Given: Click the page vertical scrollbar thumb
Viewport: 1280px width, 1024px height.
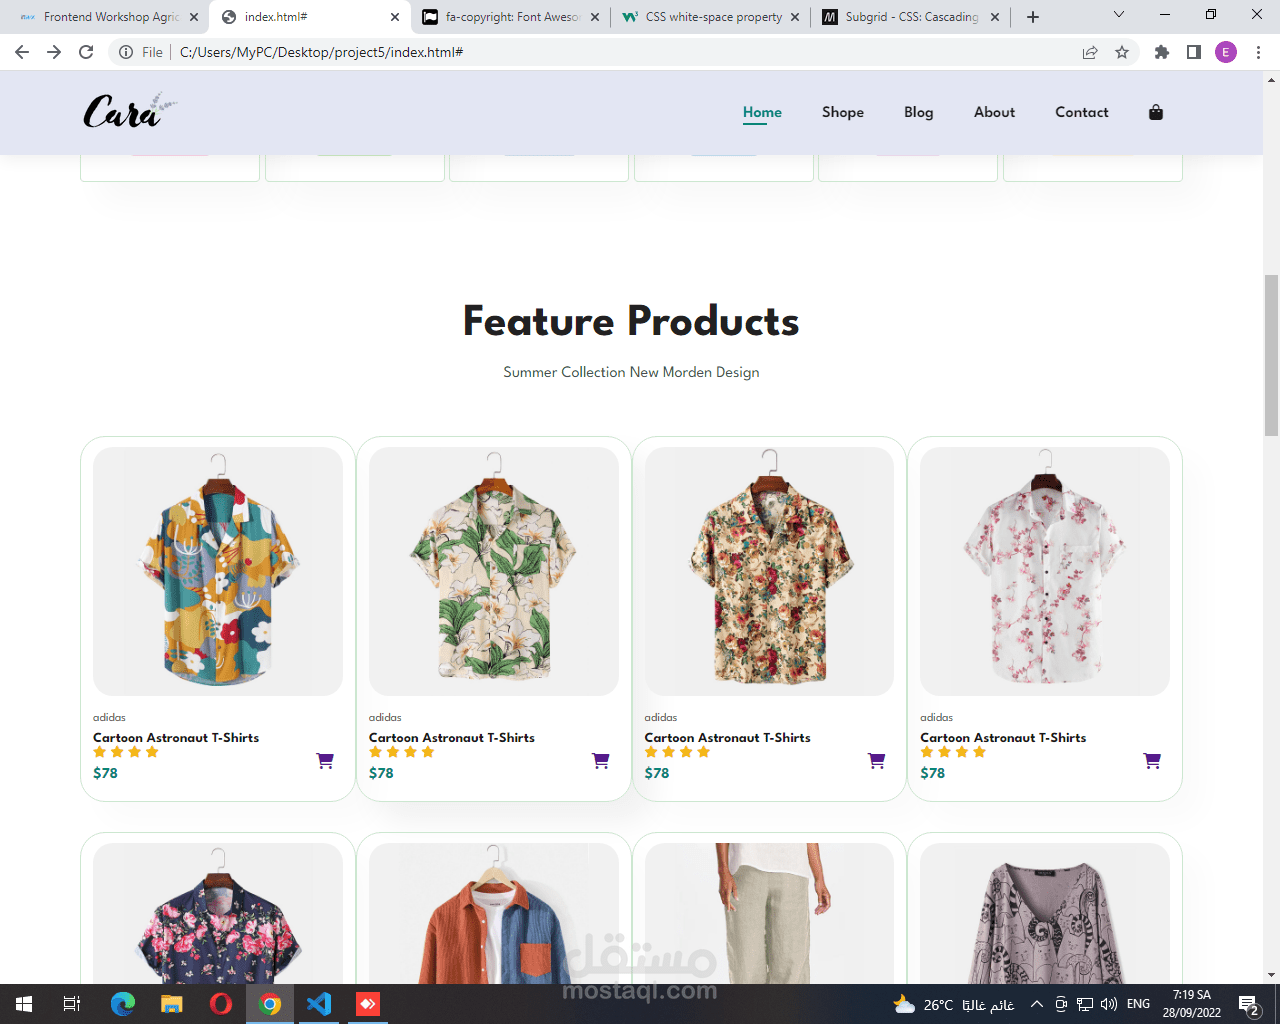Looking at the screenshot, I should (1271, 355).
